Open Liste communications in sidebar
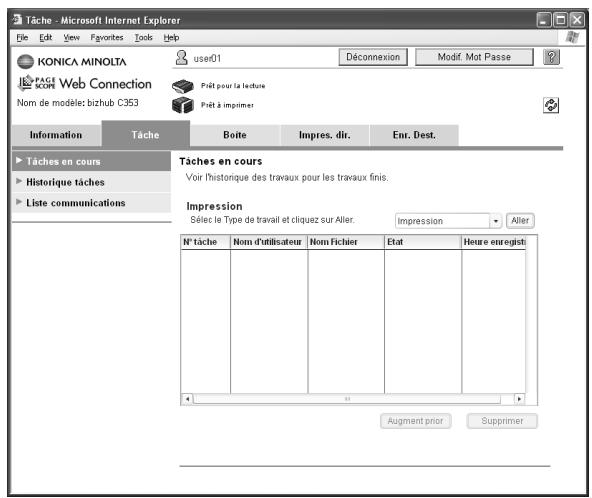This screenshot has width=592, height=498. tap(91, 203)
